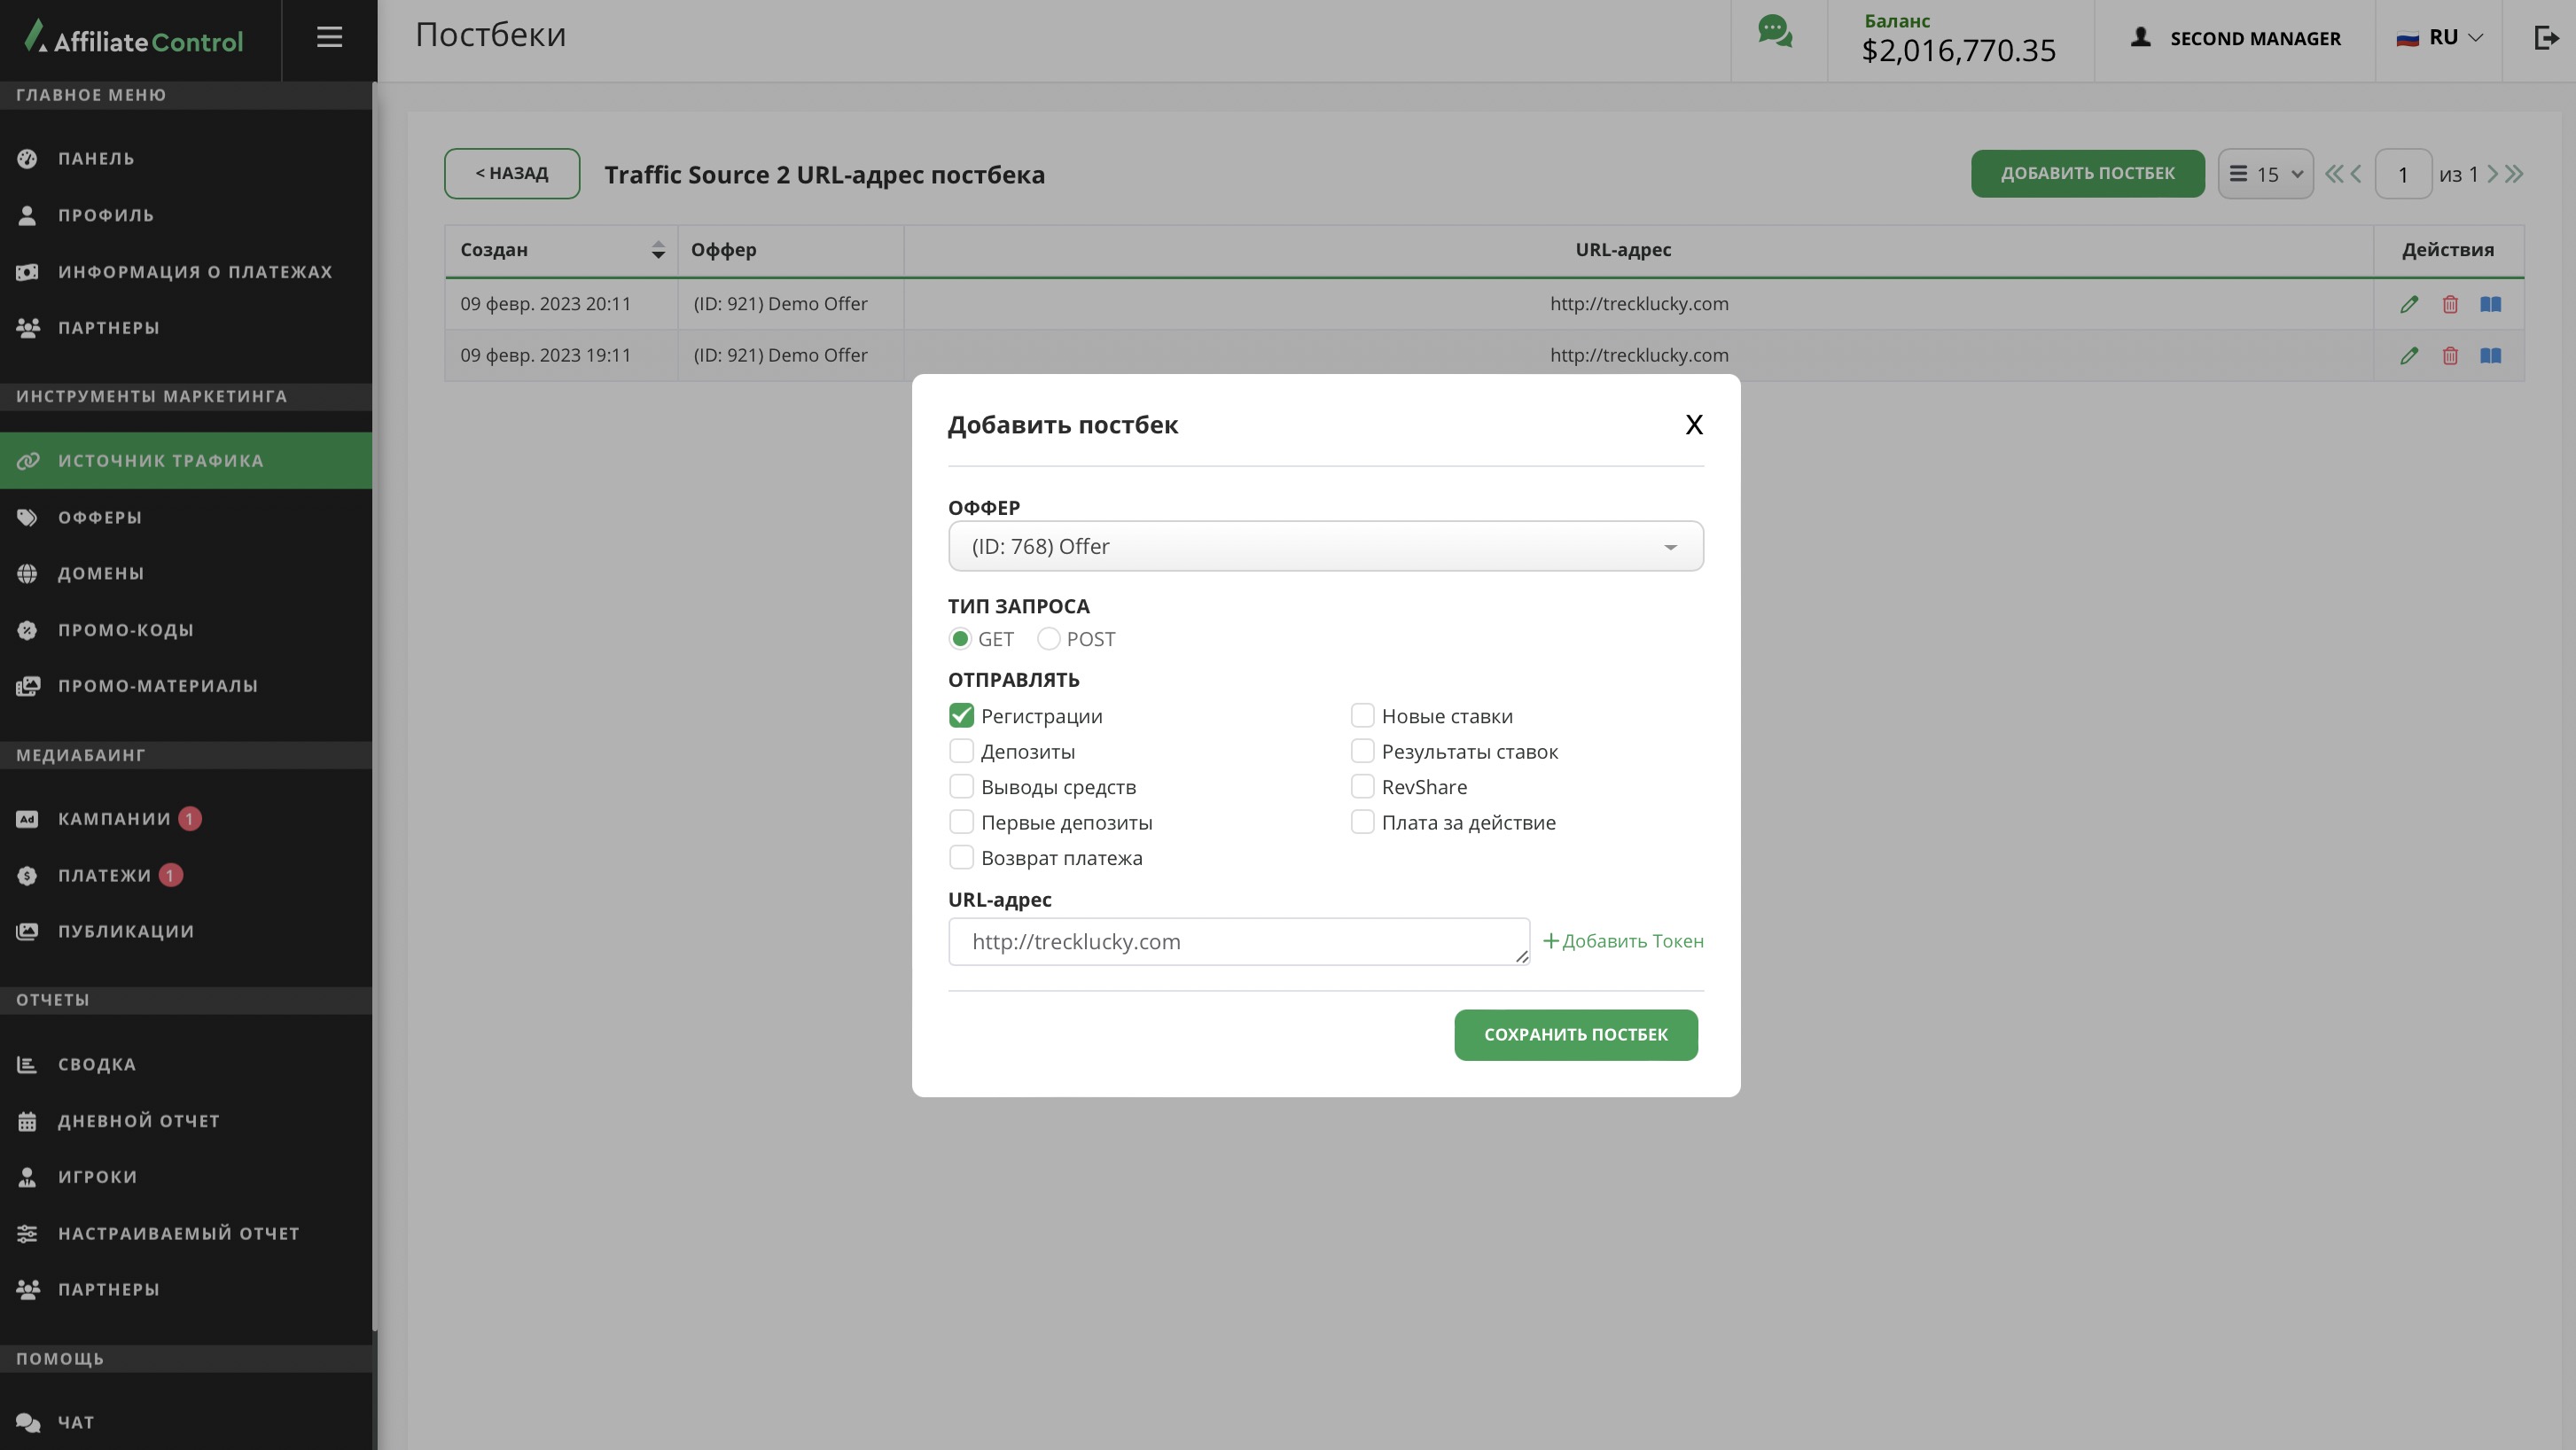Click the hamburger menu icon

coord(329,38)
